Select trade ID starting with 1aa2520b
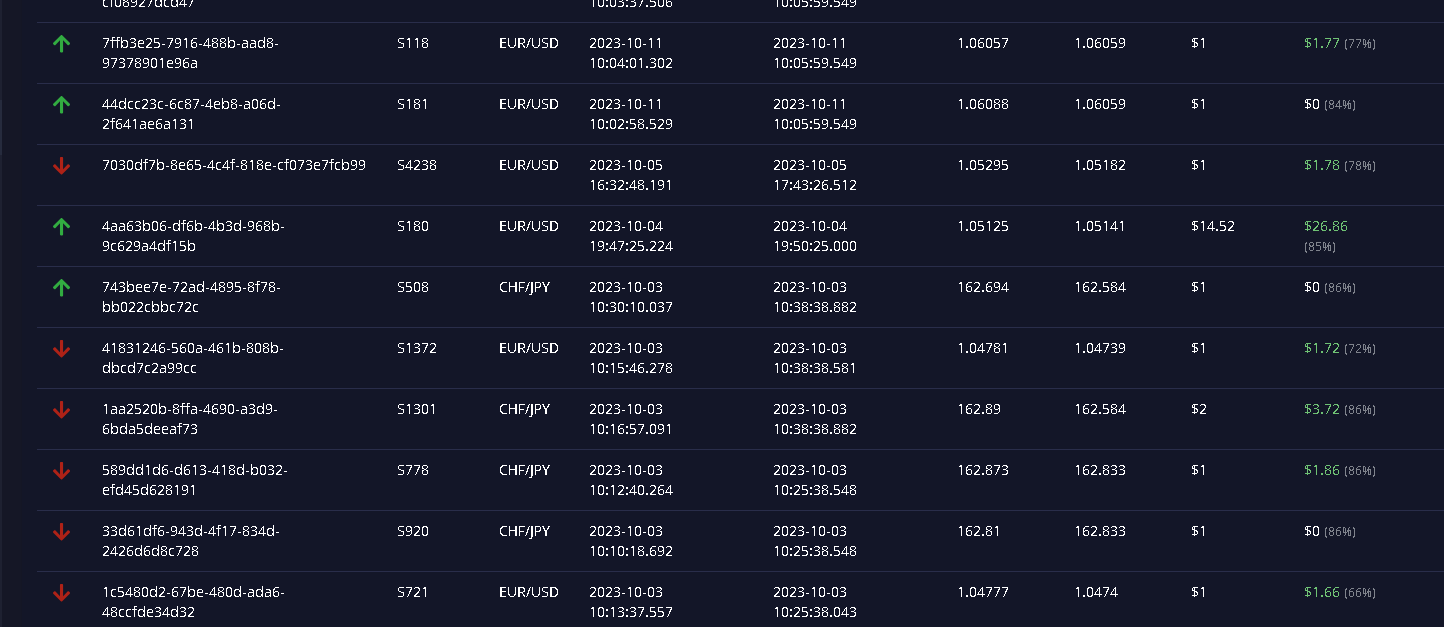Screen dimensions: 1444x627 (190, 419)
